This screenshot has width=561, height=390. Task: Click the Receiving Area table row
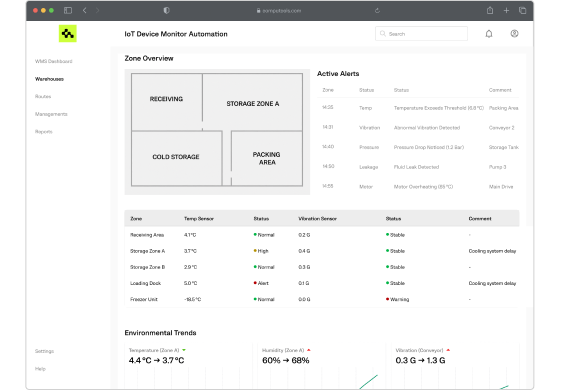[322, 235]
